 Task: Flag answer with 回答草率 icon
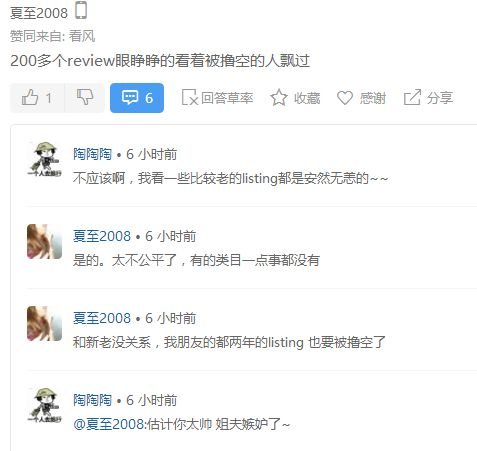[x=190, y=98]
